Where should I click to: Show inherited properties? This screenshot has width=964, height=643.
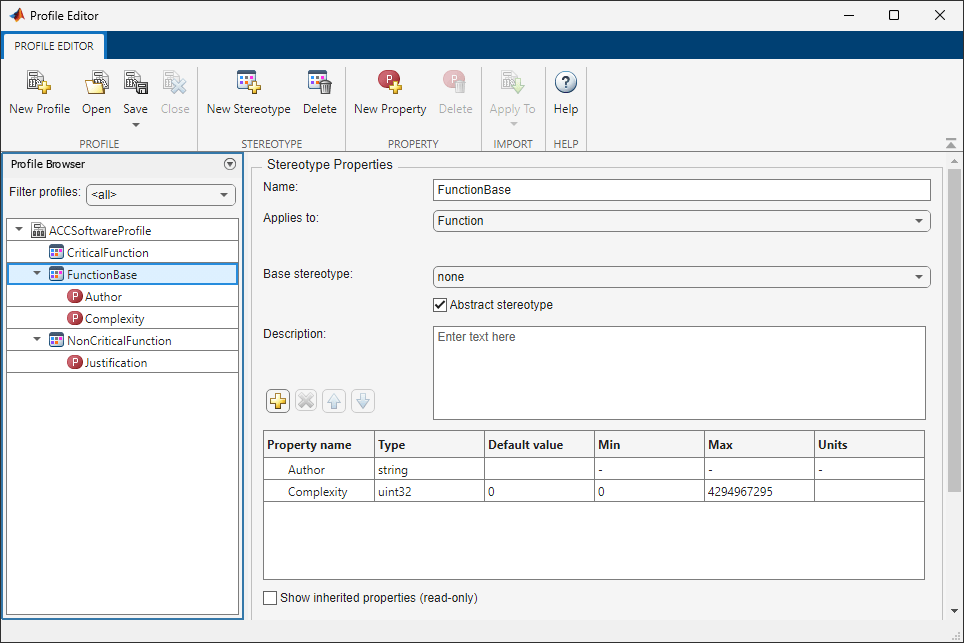(269, 597)
